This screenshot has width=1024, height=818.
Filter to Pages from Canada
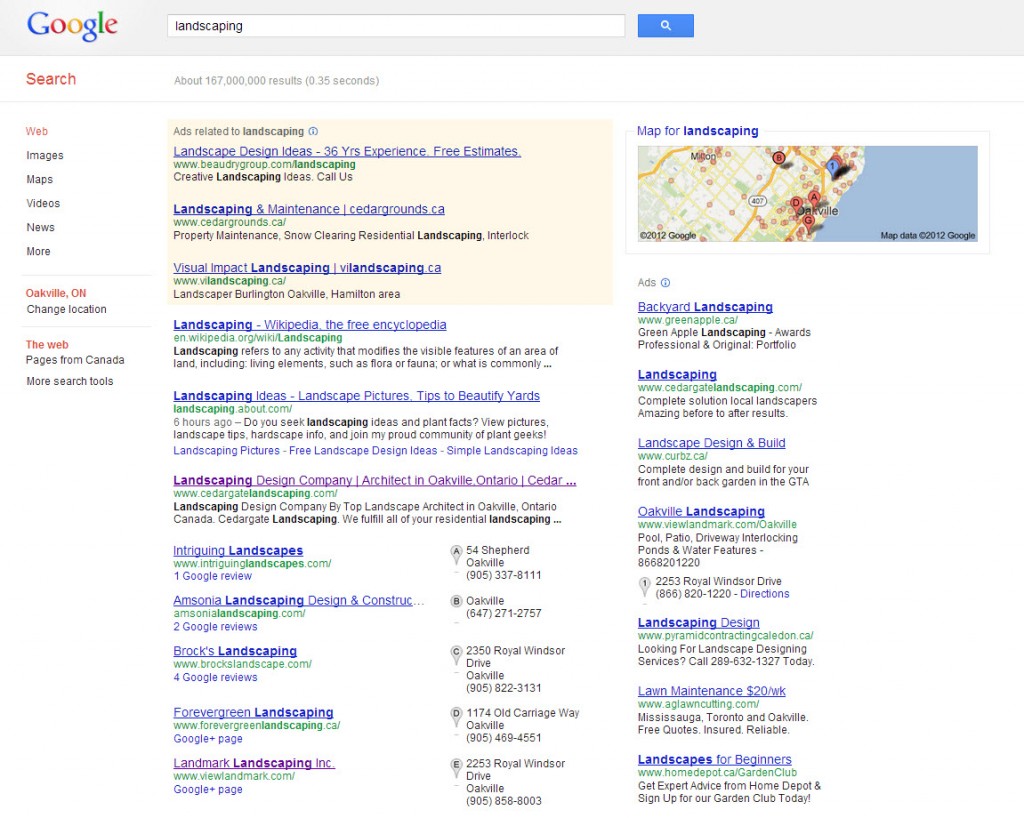[x=75, y=360]
